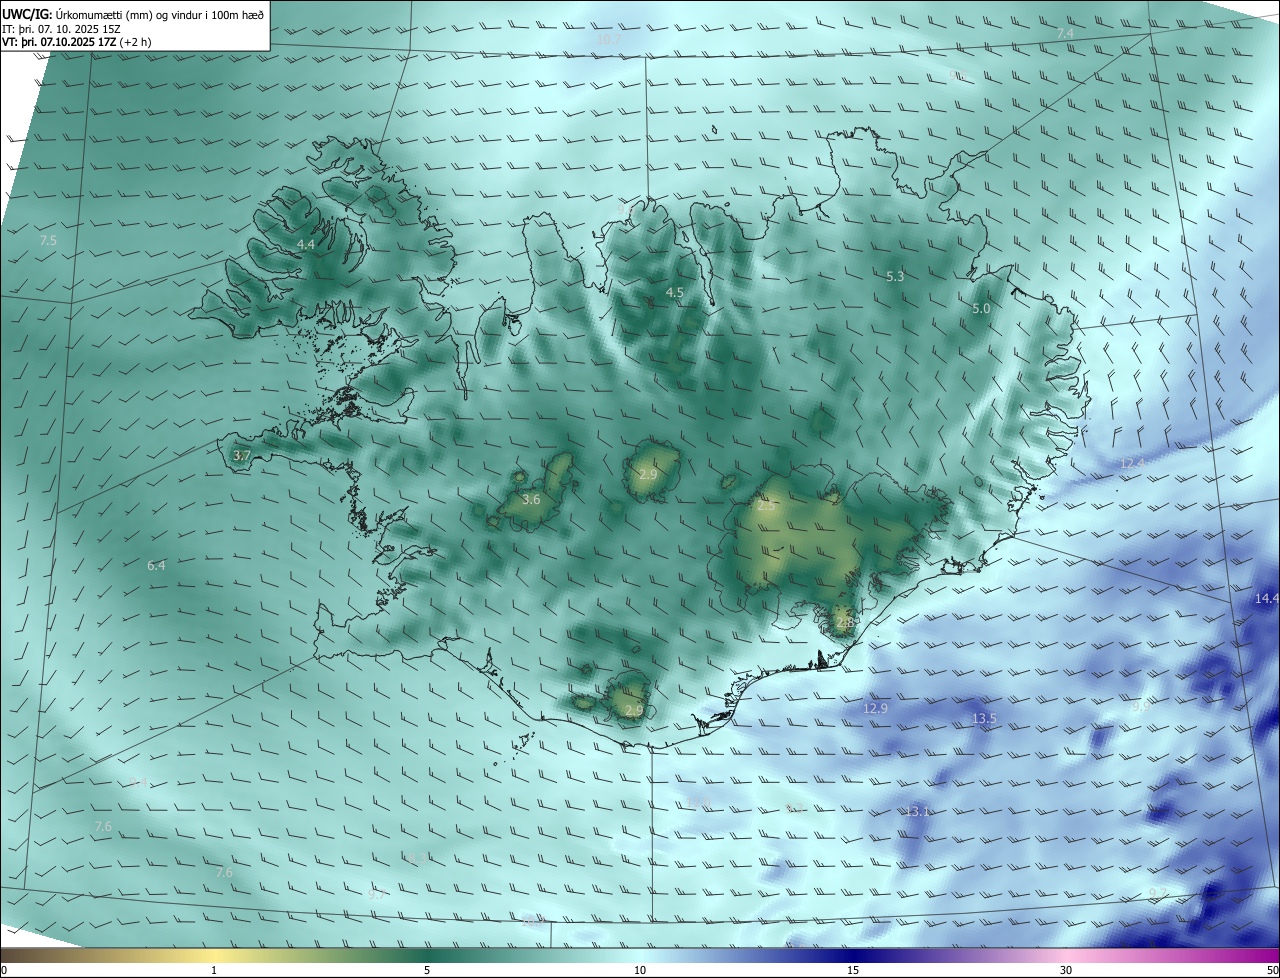Select the 4.5 precipitation value label

pos(674,292)
